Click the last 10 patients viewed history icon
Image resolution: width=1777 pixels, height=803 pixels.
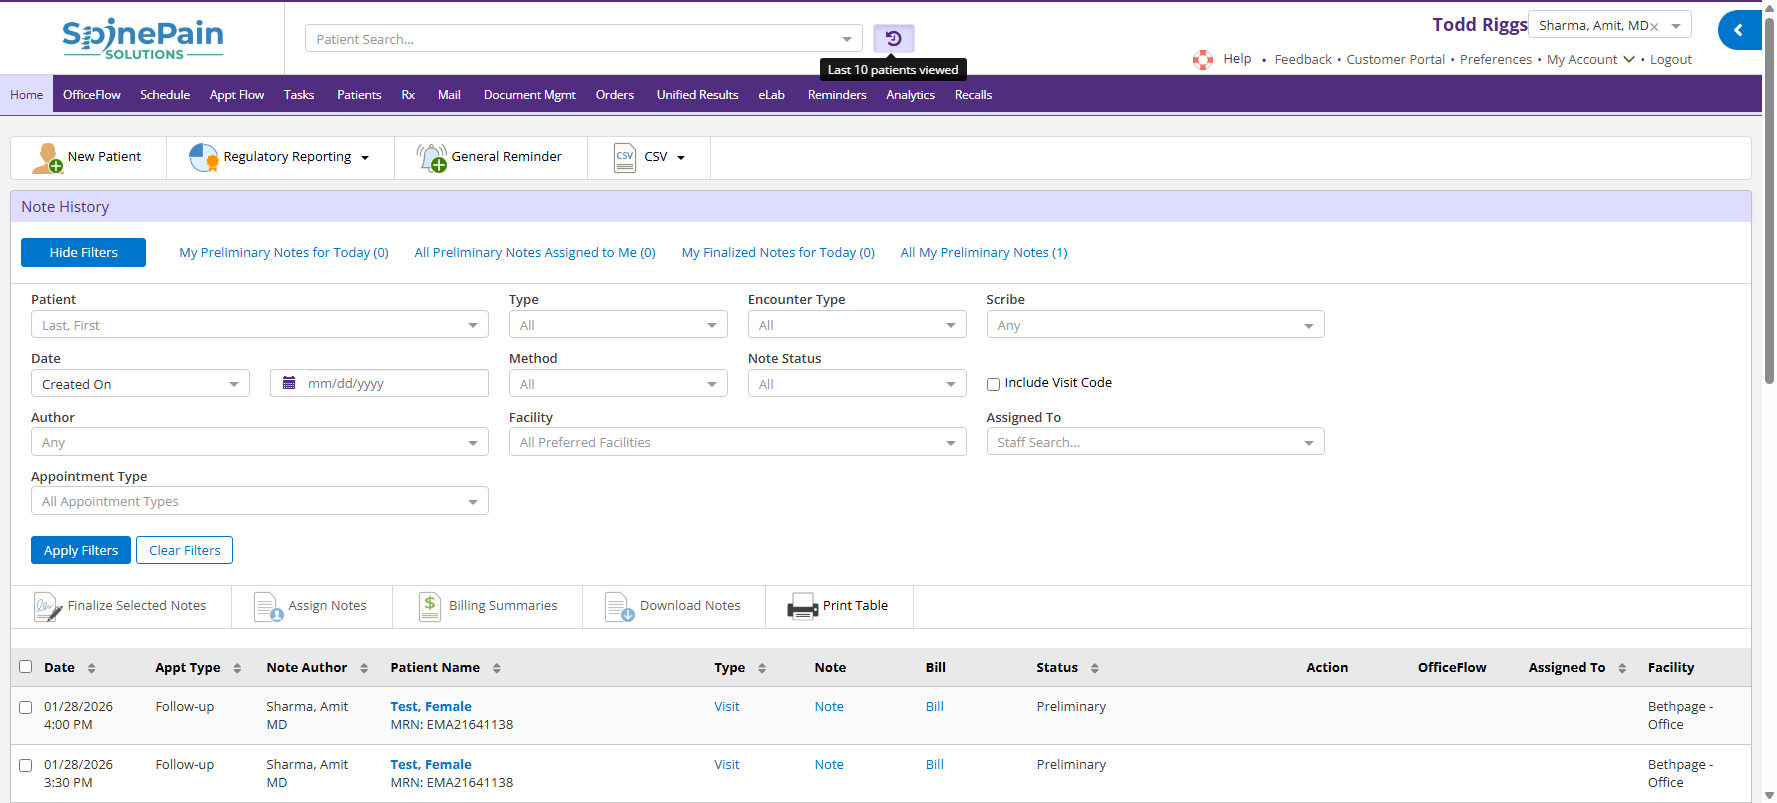click(x=893, y=39)
